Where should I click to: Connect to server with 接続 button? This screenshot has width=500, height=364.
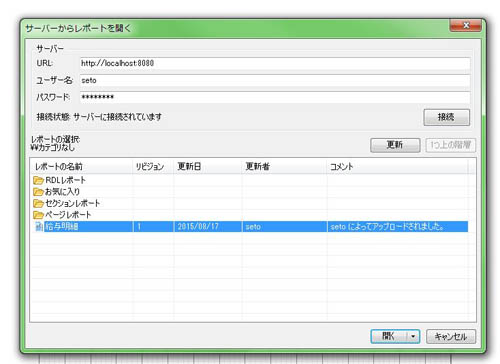(x=447, y=117)
